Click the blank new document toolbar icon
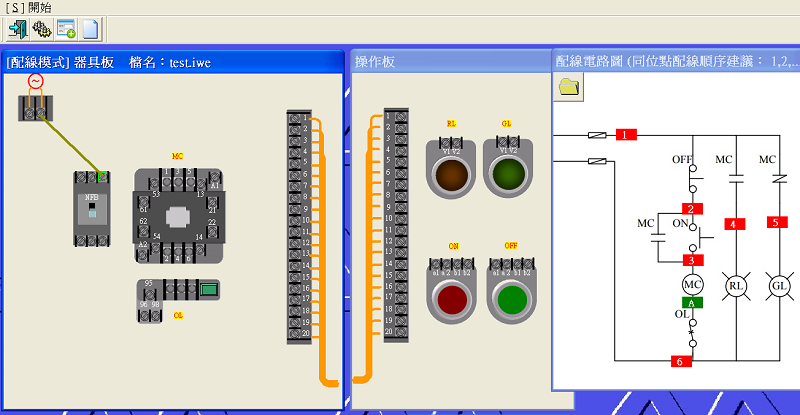This screenshot has height=415, width=800. 90,29
